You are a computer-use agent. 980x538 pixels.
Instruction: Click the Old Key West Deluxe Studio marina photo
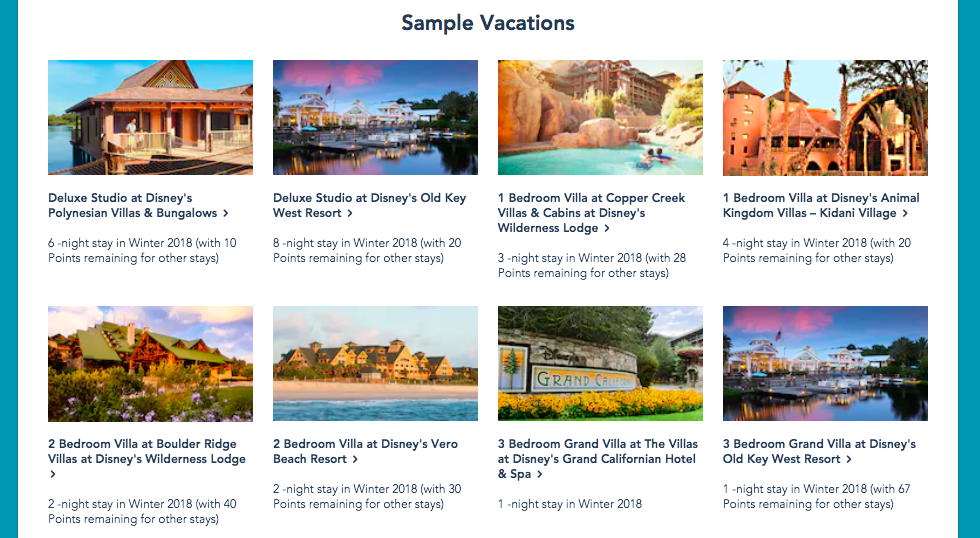[x=376, y=117]
